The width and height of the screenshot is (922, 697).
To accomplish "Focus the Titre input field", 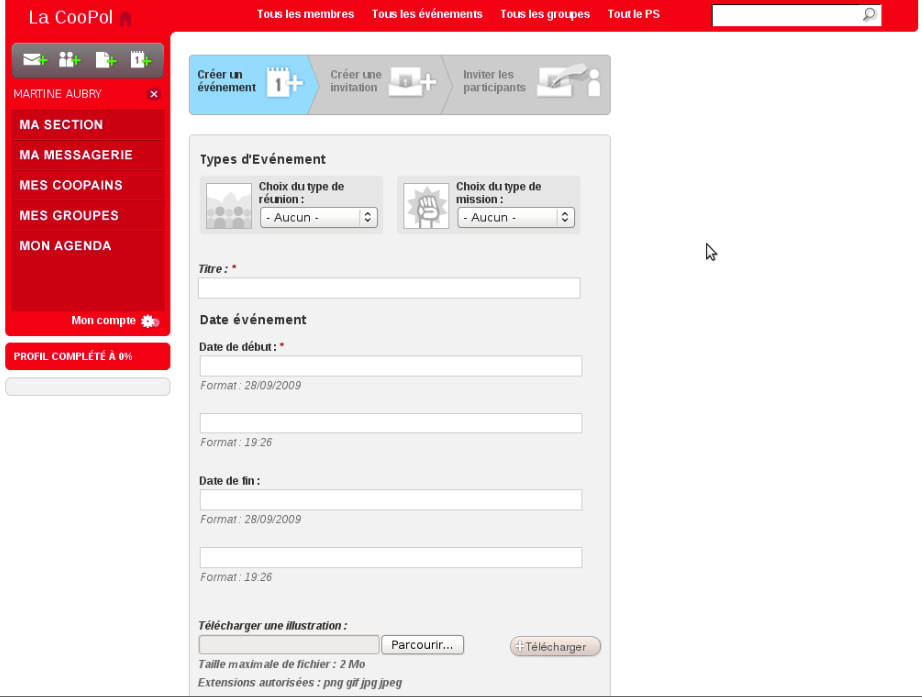I will tap(389, 288).
